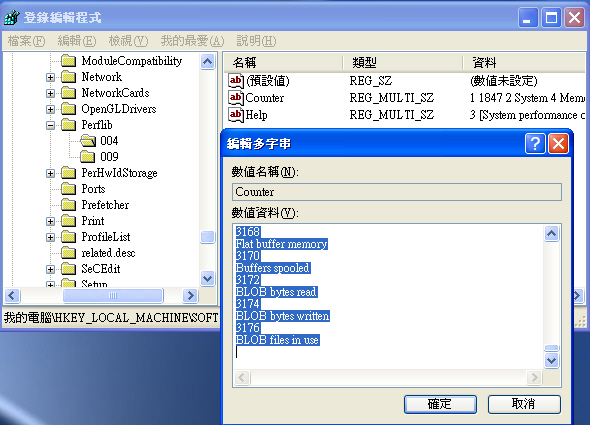The width and height of the screenshot is (590, 425).
Task: Maximize the Registry Editor window
Action: click(551, 17)
